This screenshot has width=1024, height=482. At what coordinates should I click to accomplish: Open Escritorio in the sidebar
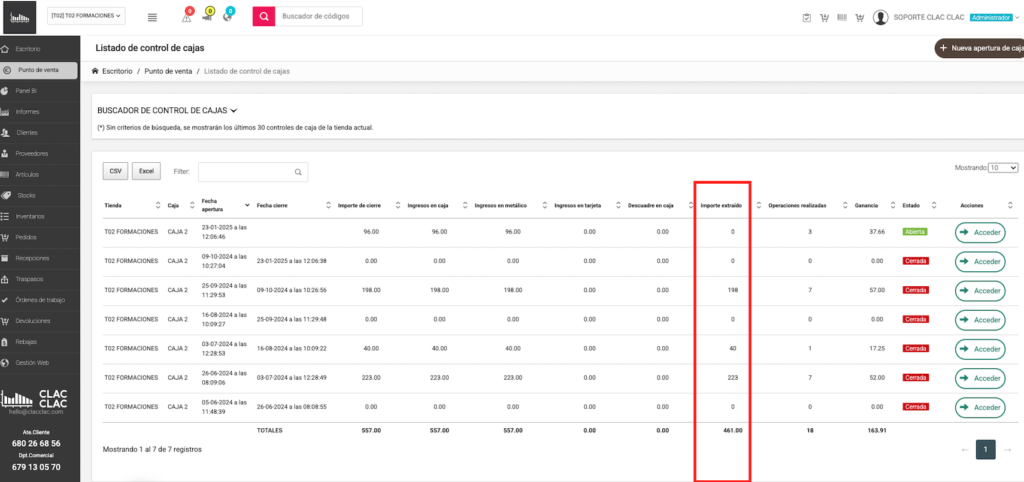click(39, 49)
